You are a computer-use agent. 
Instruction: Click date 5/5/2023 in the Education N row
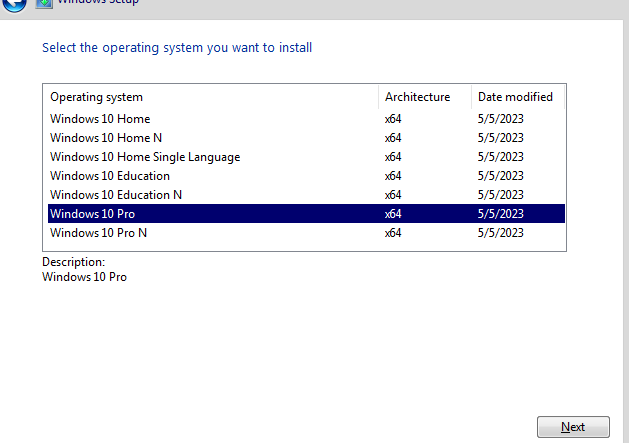(x=501, y=195)
